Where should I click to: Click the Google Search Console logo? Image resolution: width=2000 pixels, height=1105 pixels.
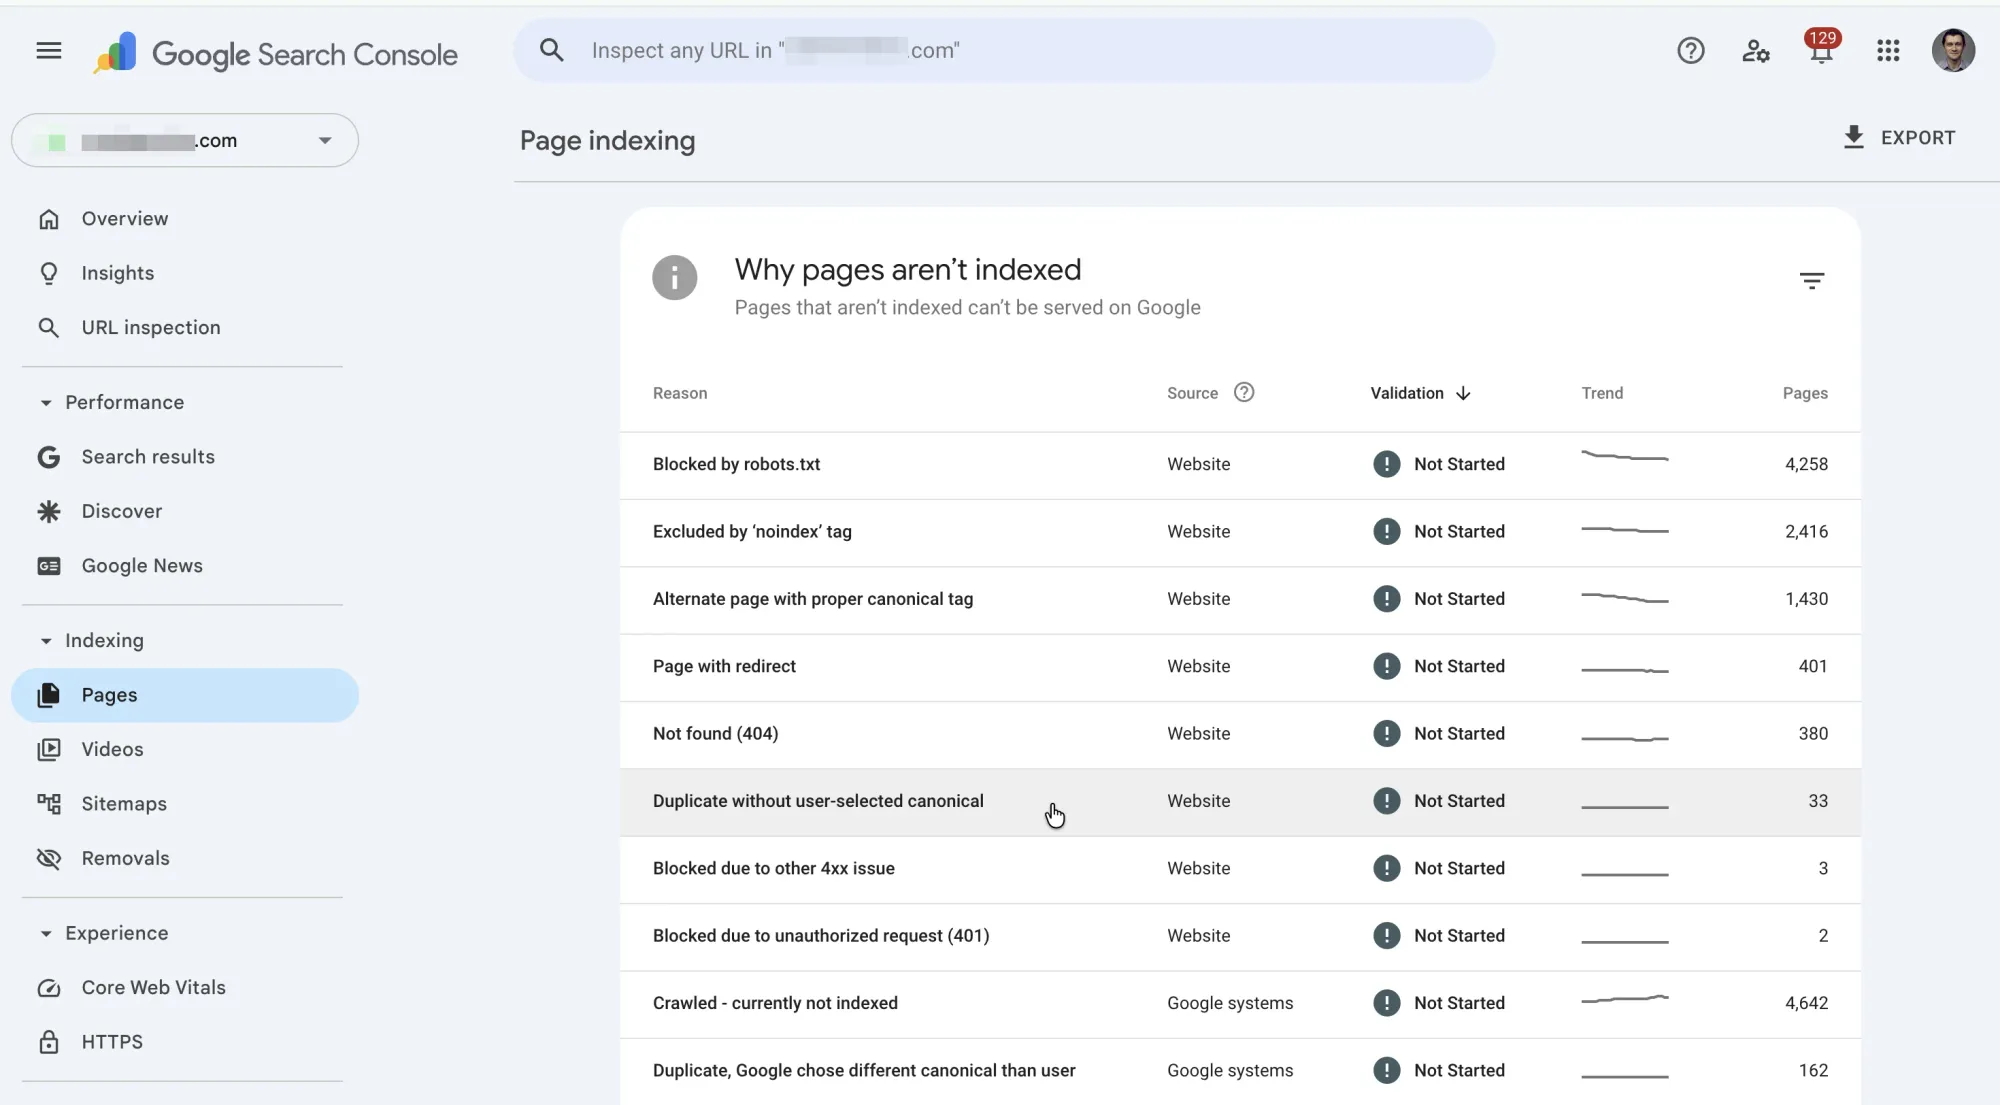(275, 53)
